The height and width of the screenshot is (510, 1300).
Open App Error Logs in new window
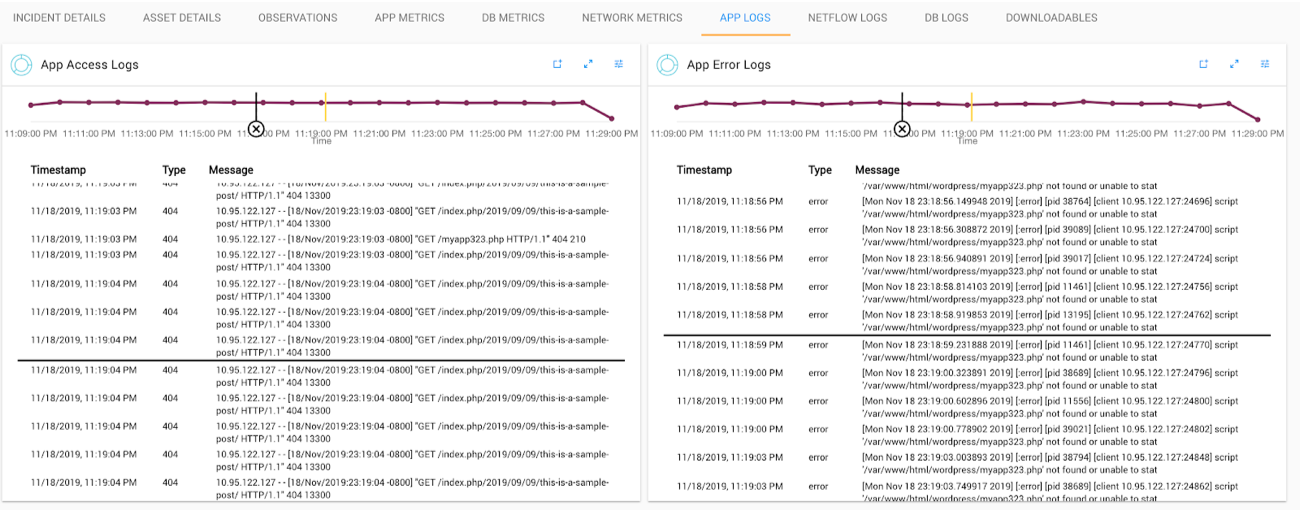point(1204,64)
